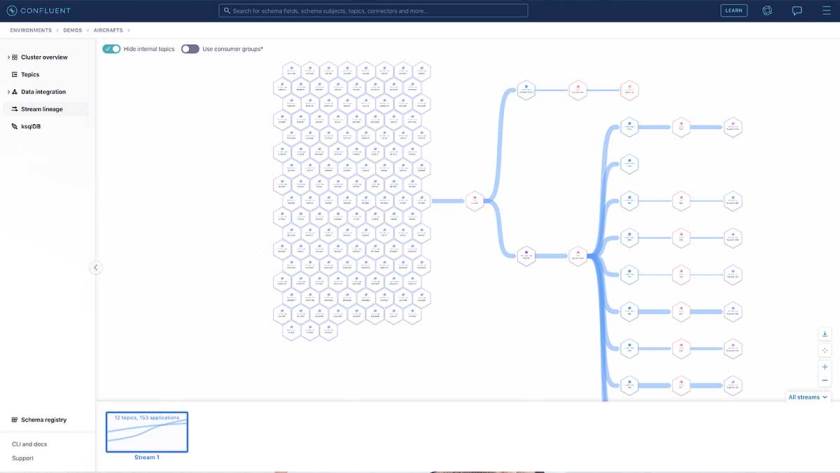840x473 pixels.
Task: Open the chat feedback icon
Action: click(797, 11)
